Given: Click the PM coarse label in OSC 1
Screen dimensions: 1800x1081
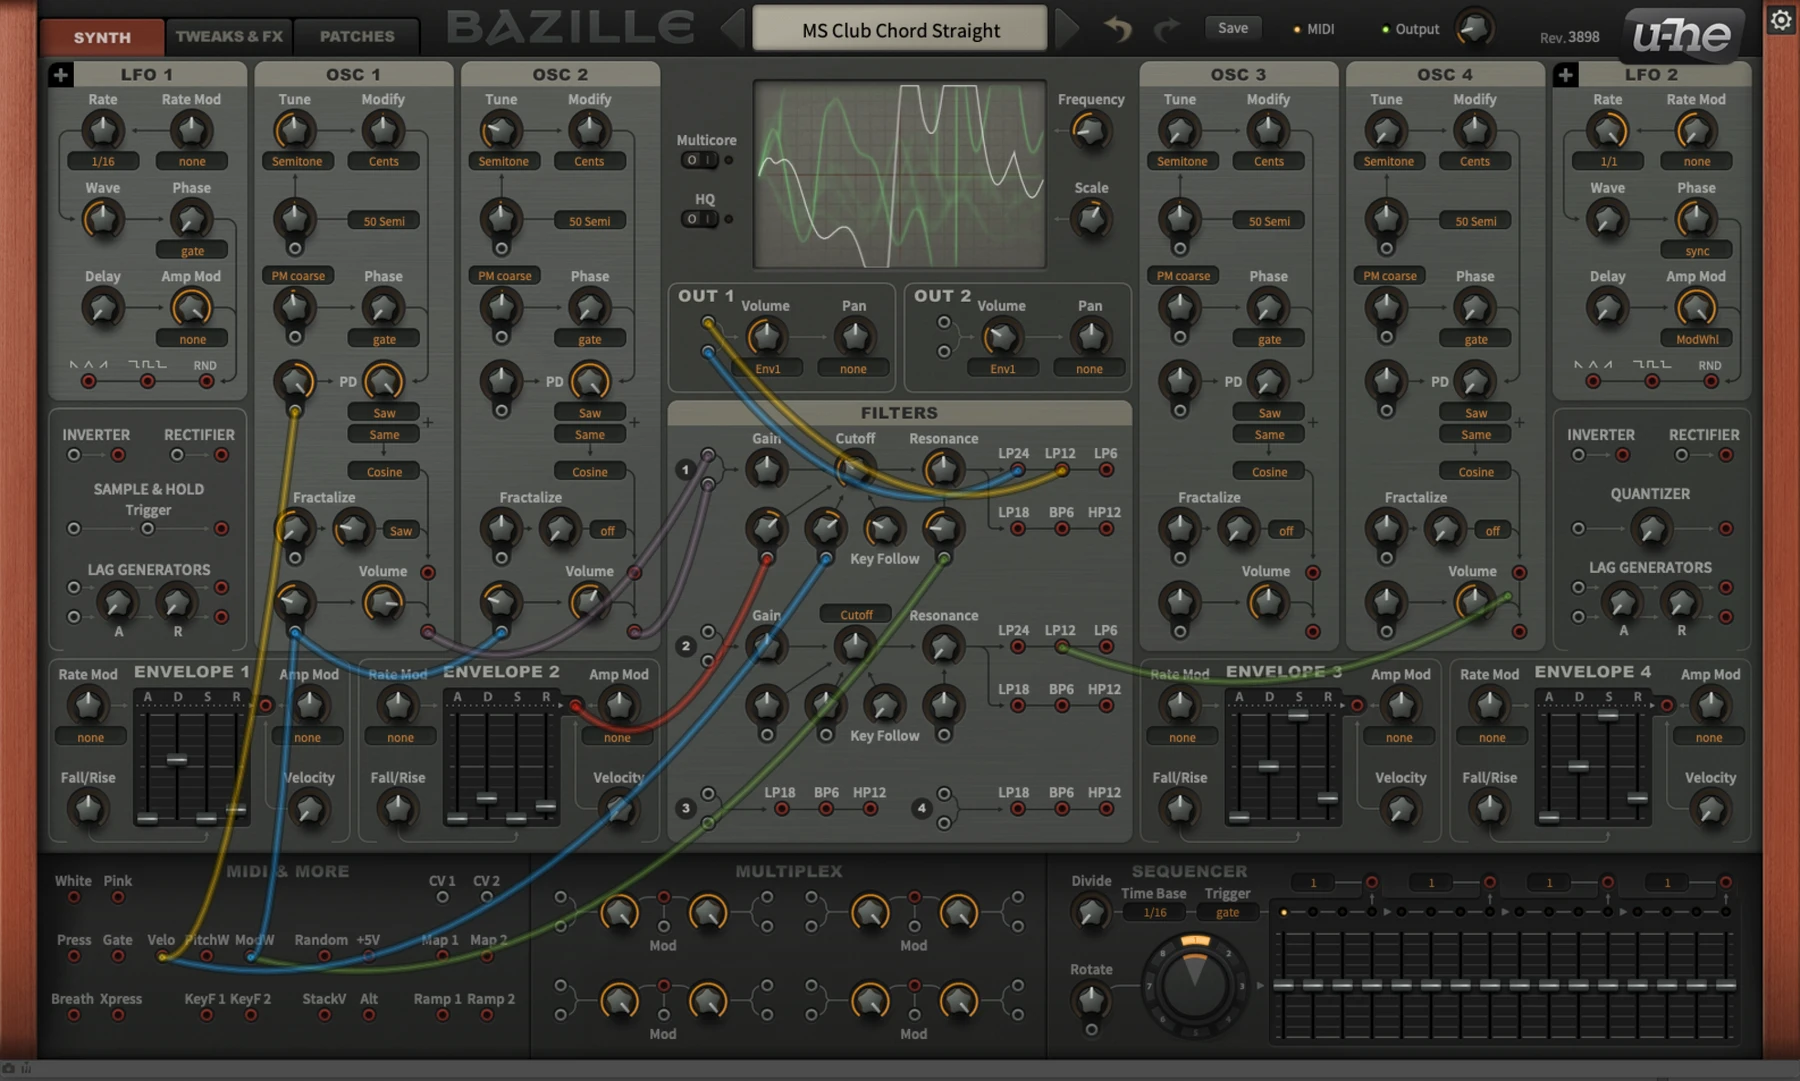Looking at the screenshot, I should tap(298, 276).
